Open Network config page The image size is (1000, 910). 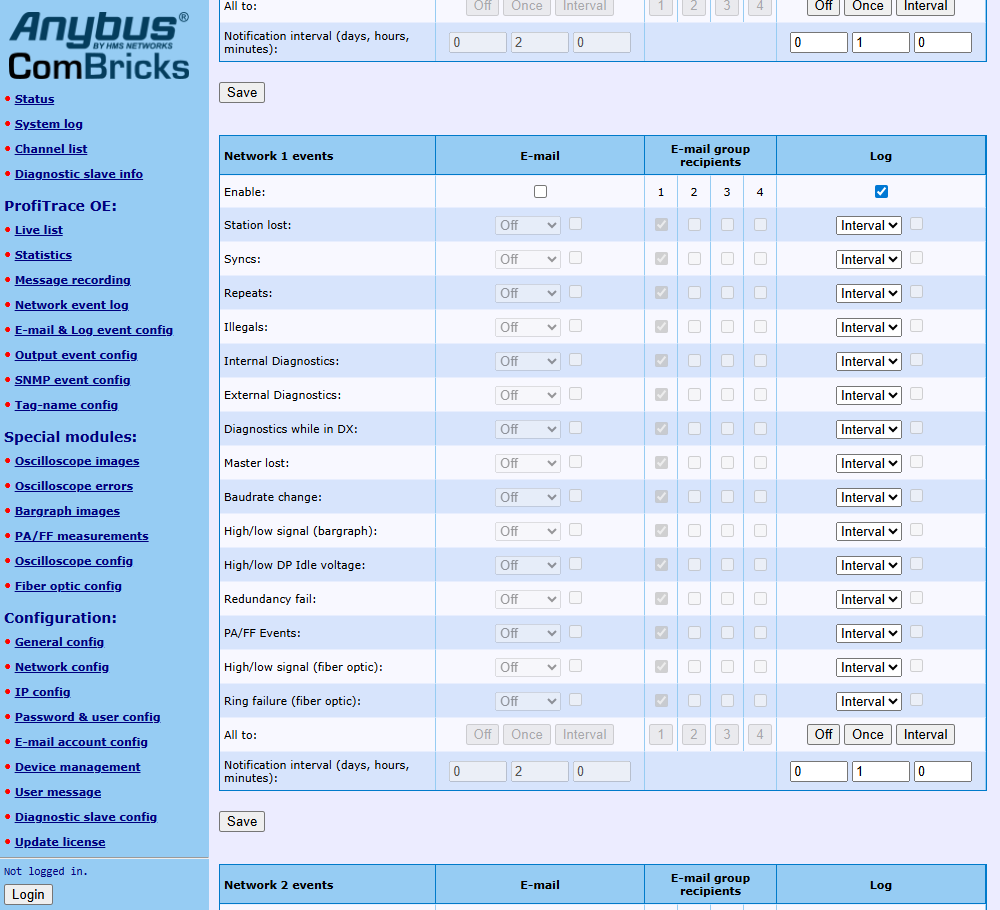tap(62, 666)
